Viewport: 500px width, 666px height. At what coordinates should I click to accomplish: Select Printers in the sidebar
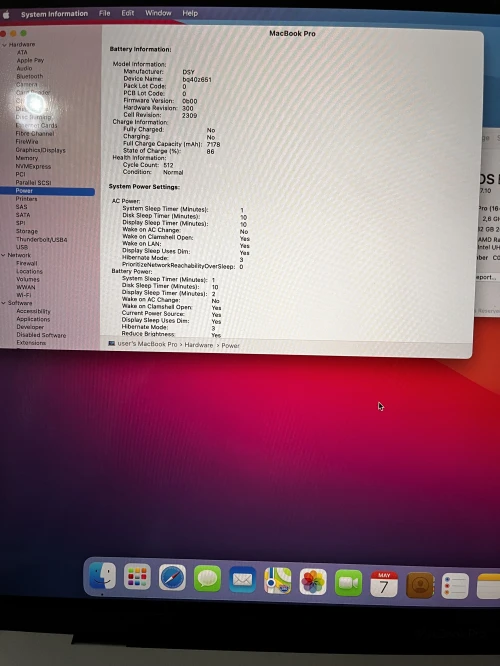tap(26, 199)
